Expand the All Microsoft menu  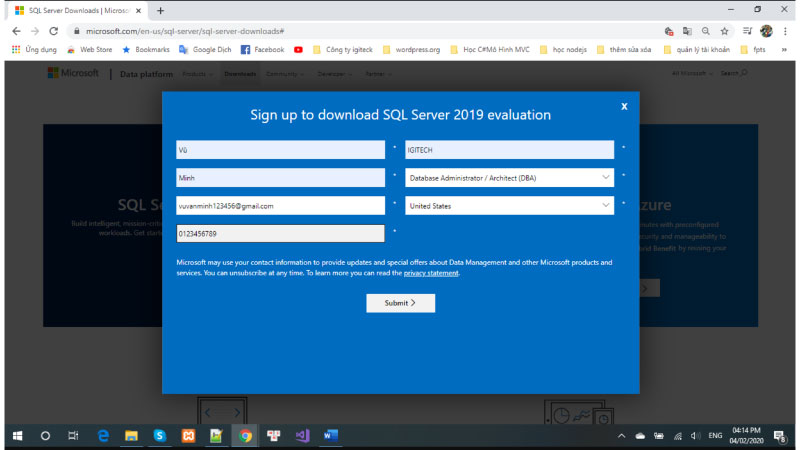692,73
